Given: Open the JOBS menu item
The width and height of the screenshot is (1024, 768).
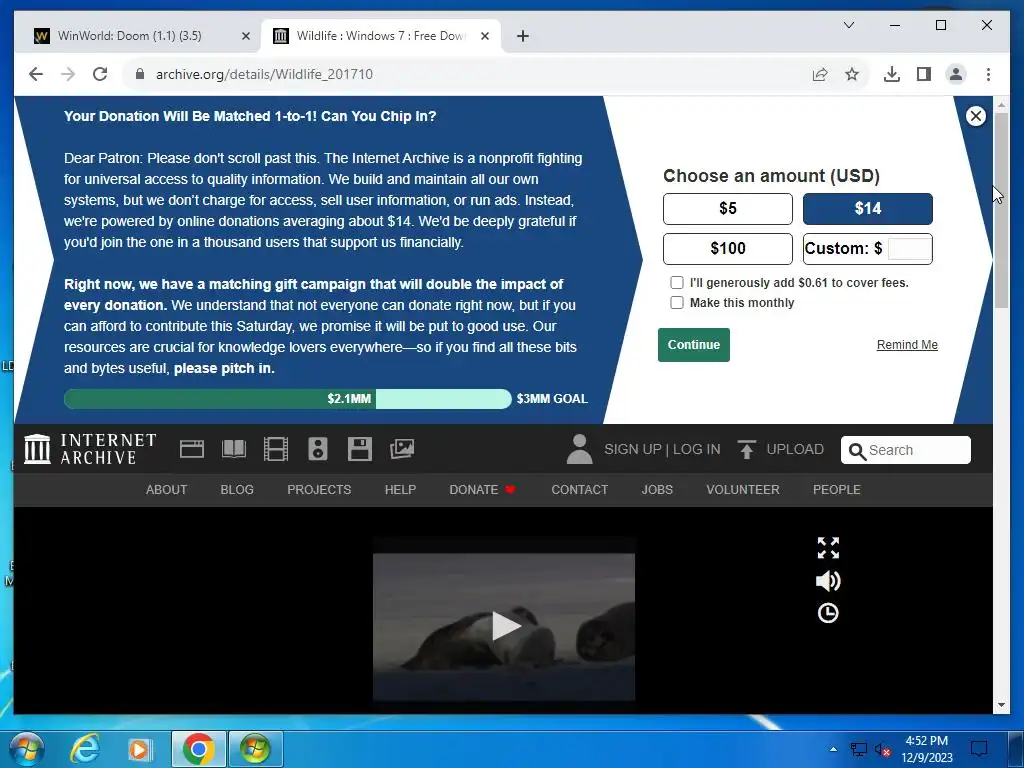Looking at the screenshot, I should click(657, 490).
